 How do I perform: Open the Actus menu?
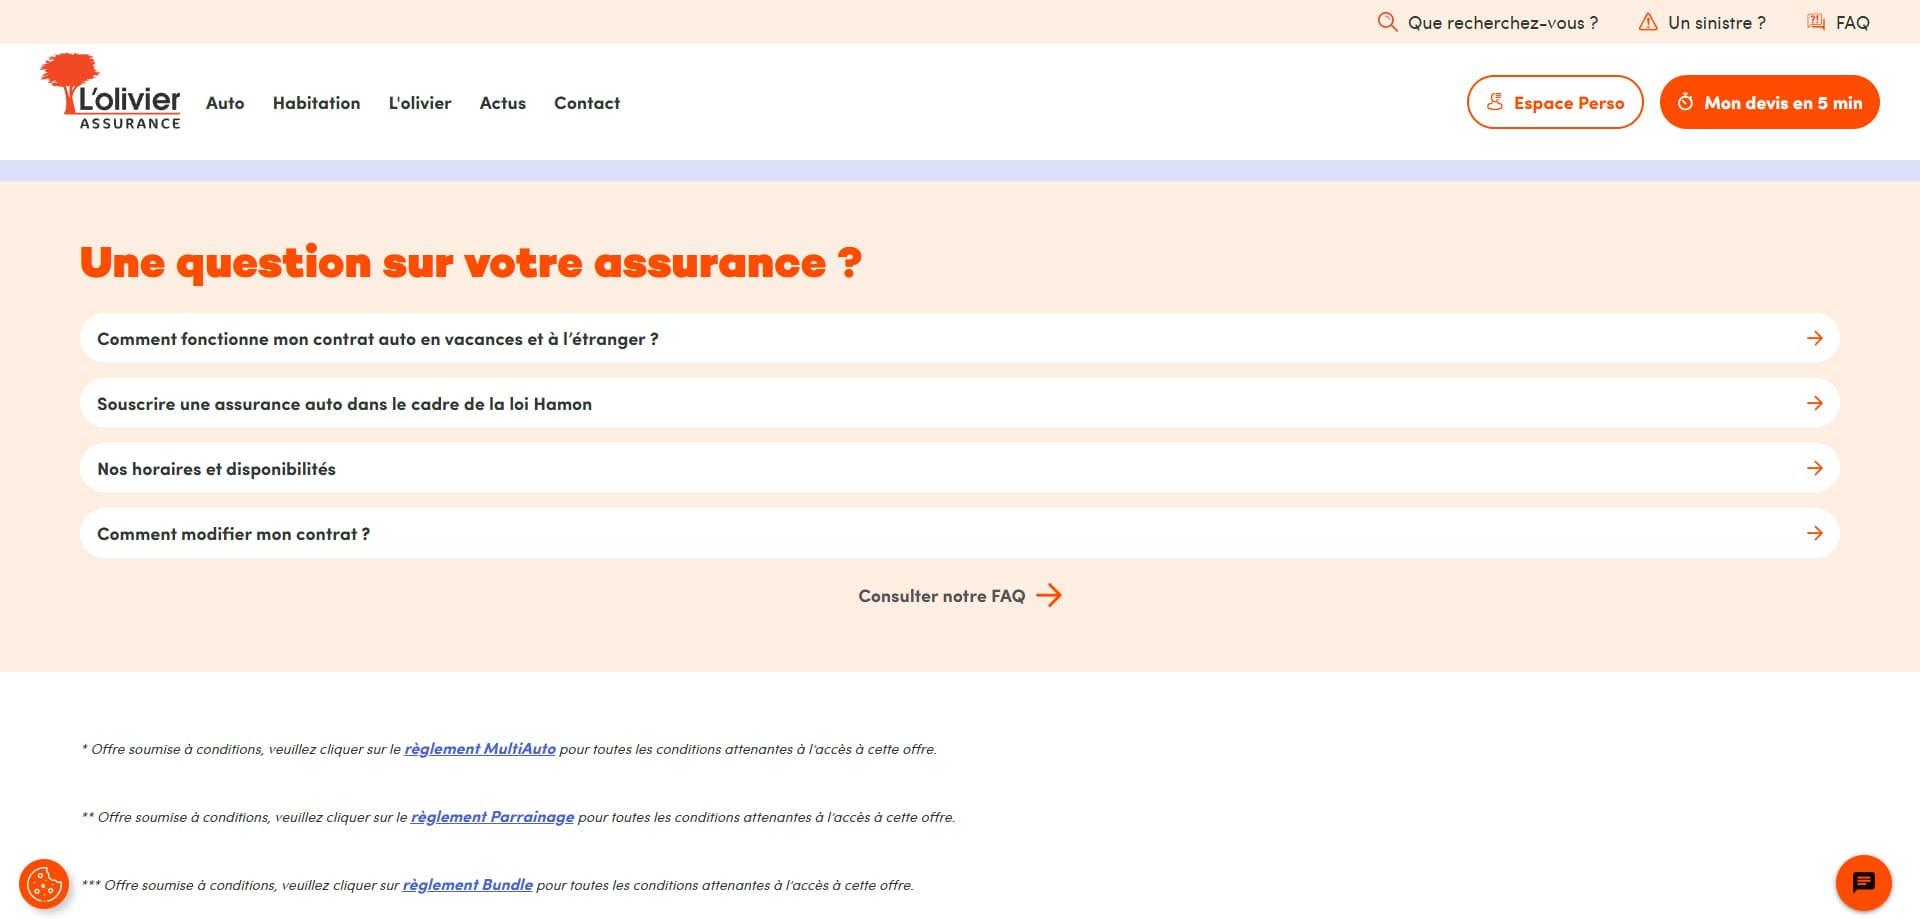pos(503,103)
